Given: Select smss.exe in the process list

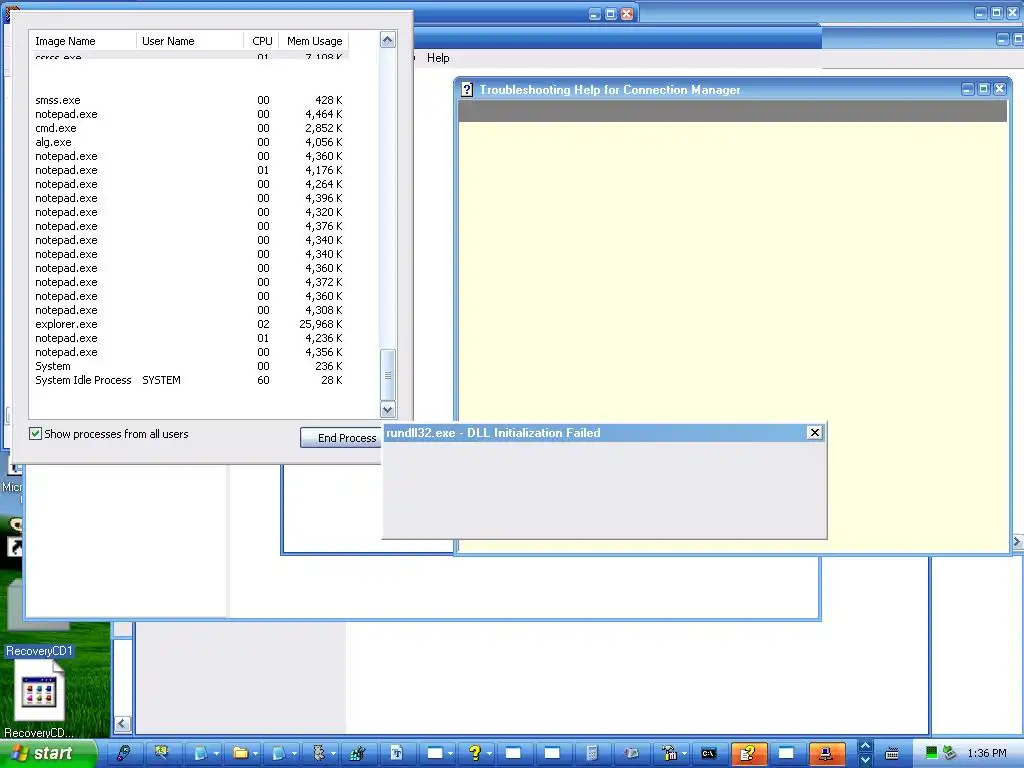Looking at the screenshot, I should point(189,100).
